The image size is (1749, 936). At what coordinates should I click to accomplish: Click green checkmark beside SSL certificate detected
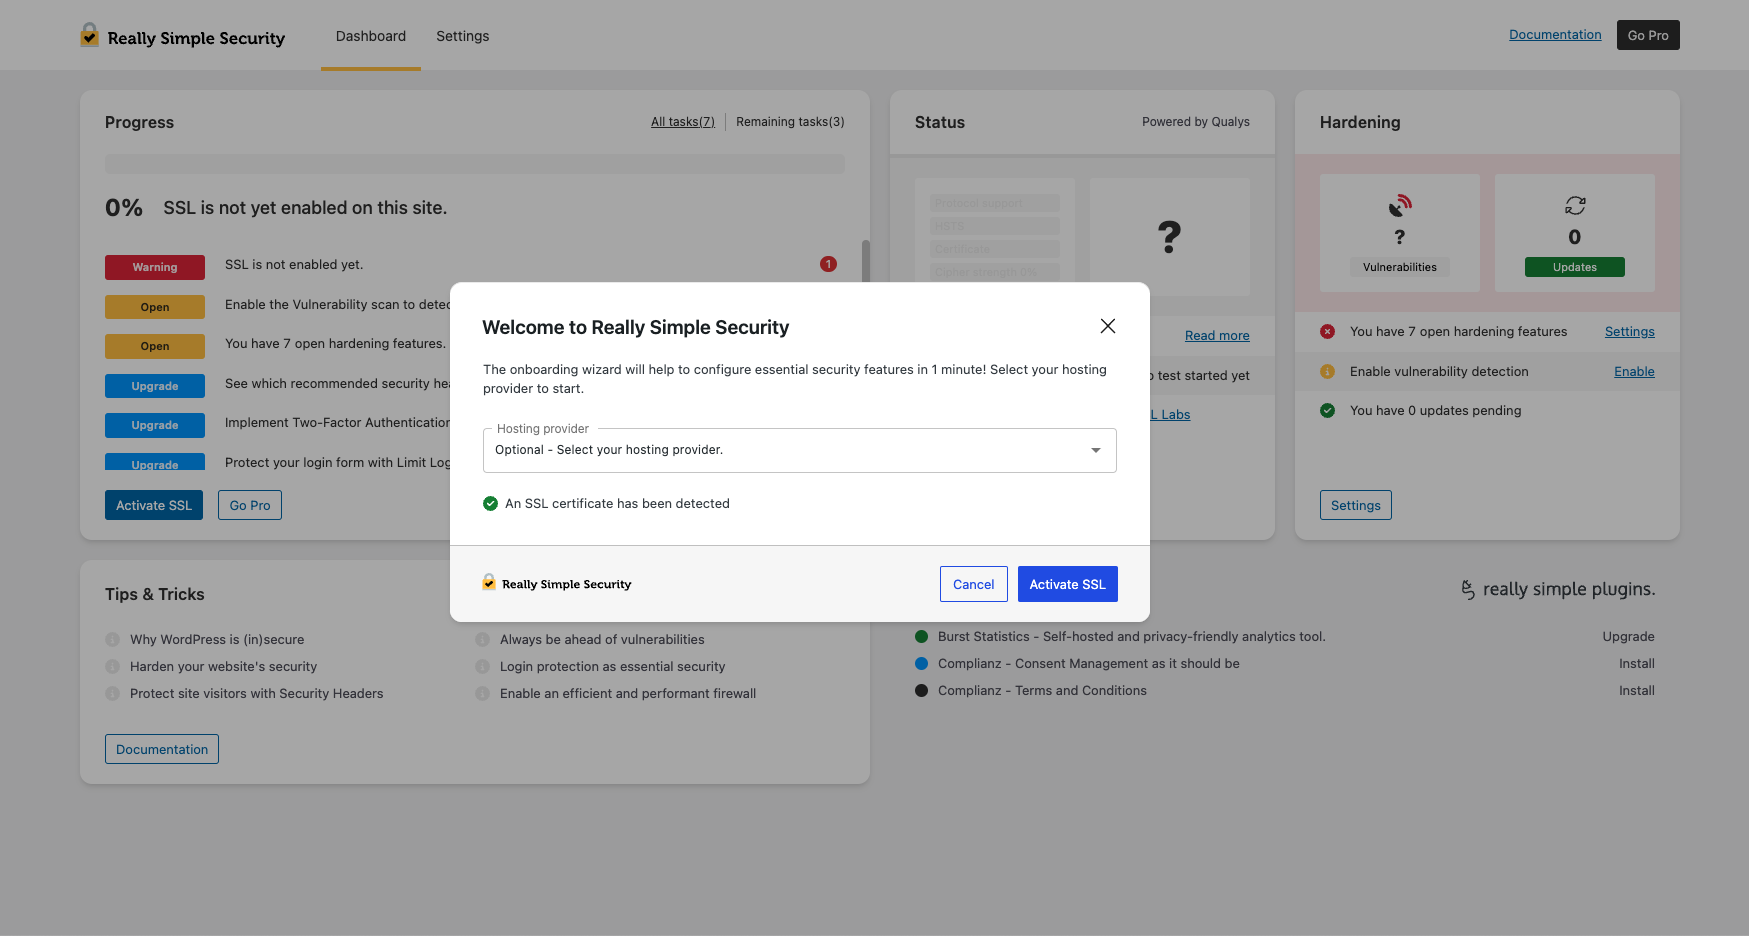pos(490,503)
